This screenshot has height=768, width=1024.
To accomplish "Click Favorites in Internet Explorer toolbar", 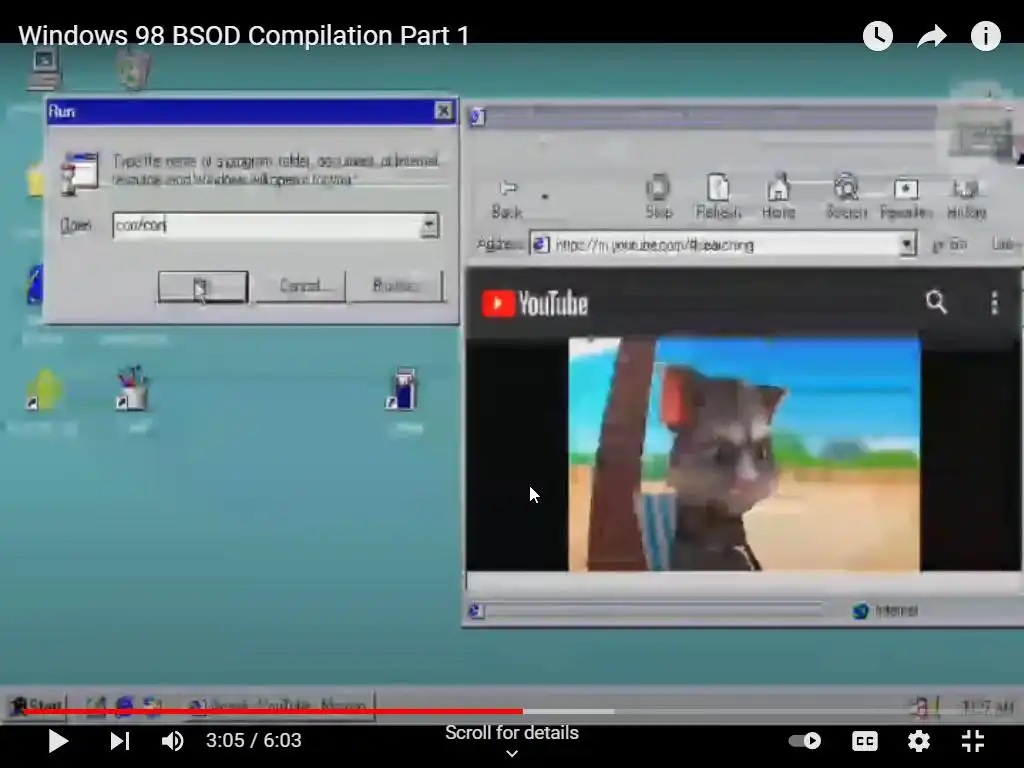I will (906, 197).
